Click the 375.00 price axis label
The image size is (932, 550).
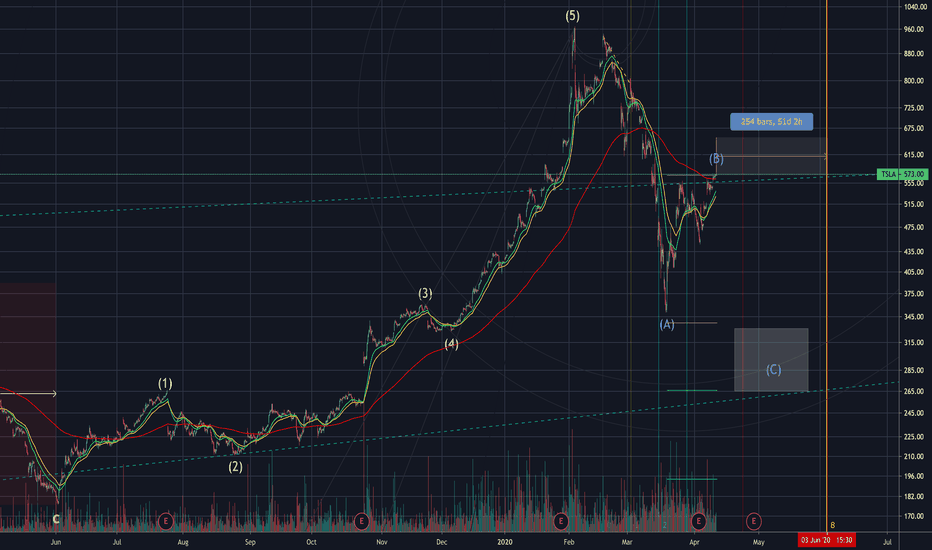[914, 294]
